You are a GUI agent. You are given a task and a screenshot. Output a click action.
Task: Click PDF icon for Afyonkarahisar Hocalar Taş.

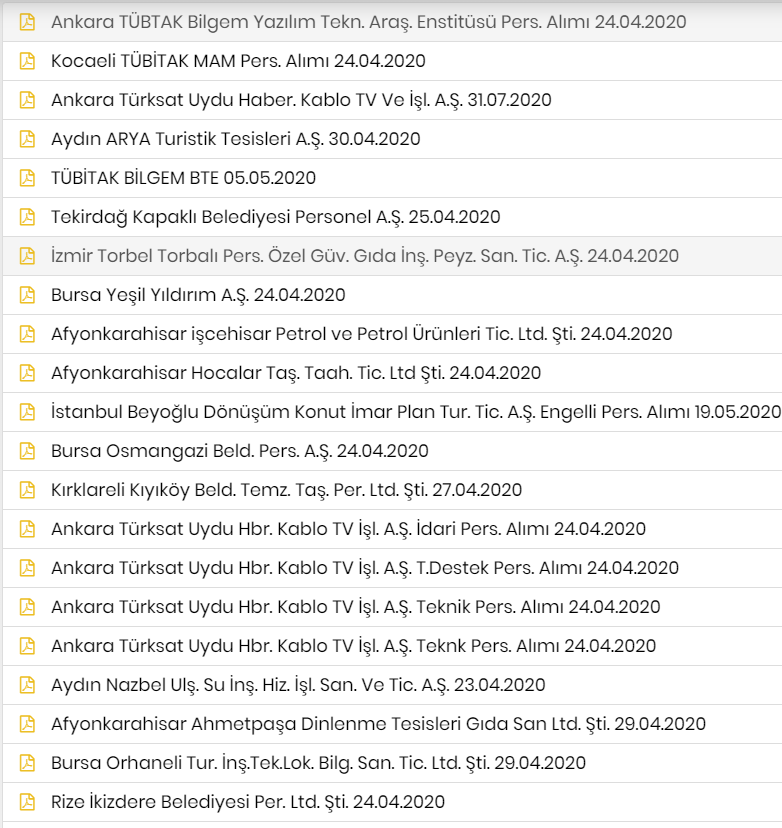click(x=27, y=373)
